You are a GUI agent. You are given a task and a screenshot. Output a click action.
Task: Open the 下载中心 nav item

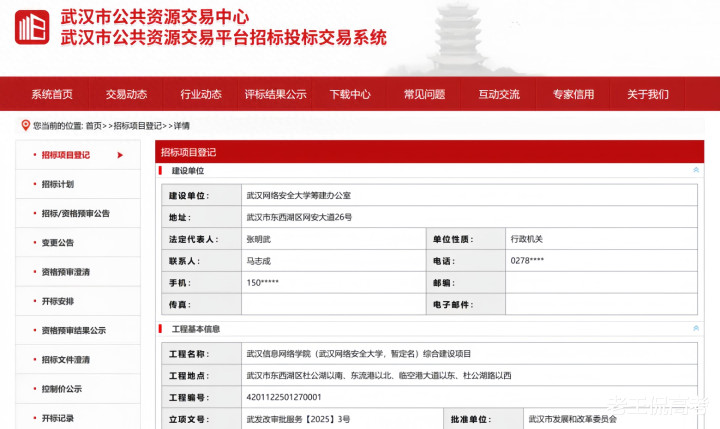(x=350, y=94)
